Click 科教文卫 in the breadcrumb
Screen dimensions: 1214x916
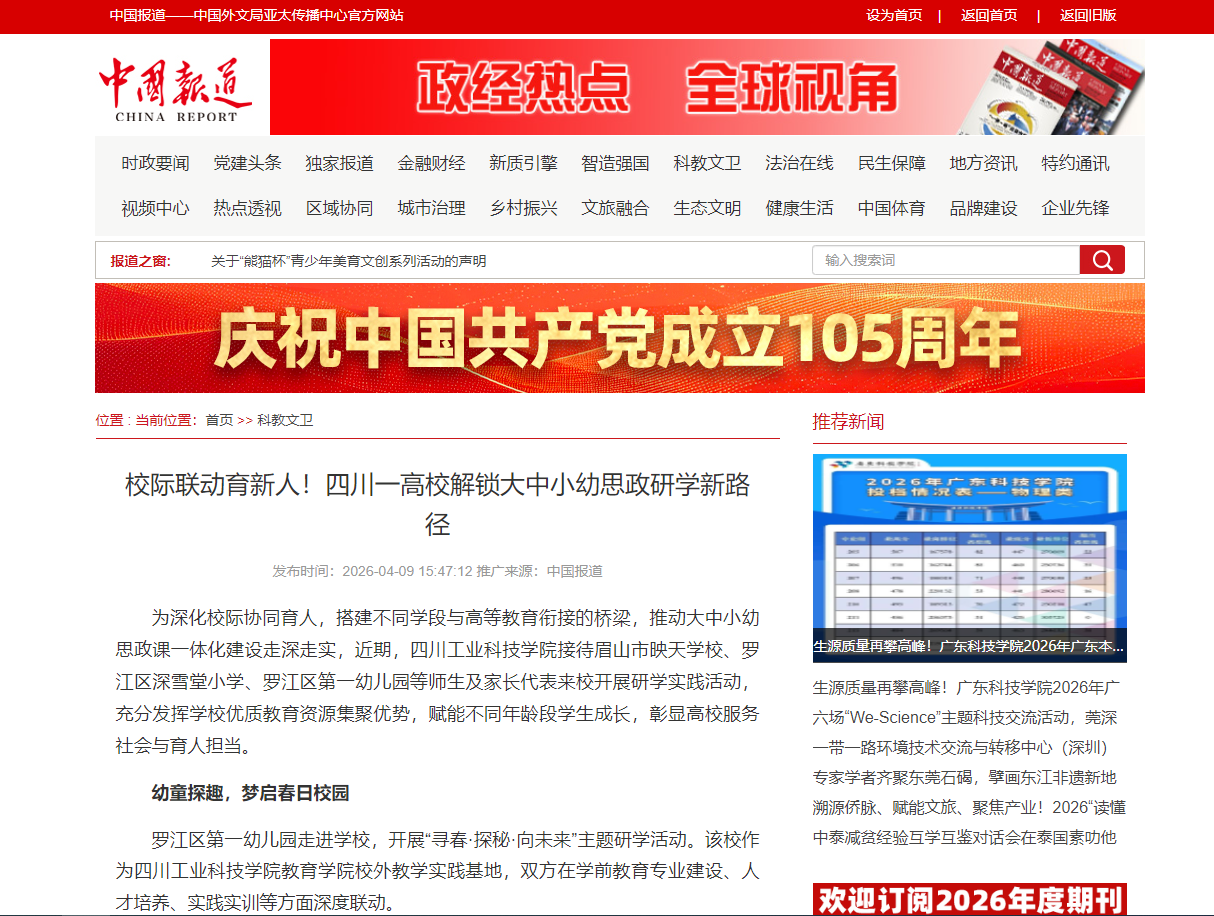click(285, 420)
